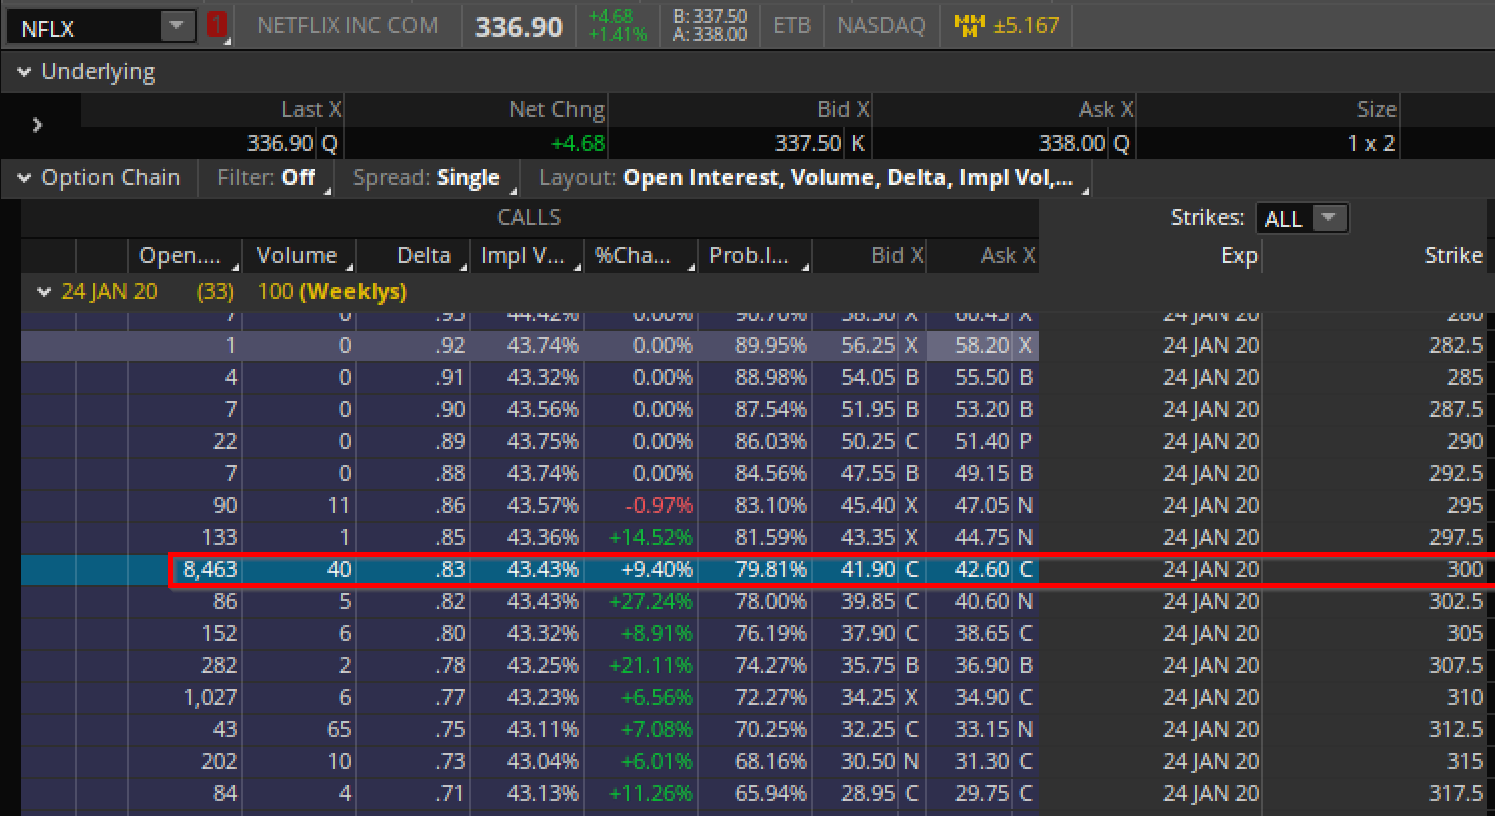Screen dimensions: 1495x816
Task: Click the ETB indicator in header
Action: coord(792,26)
